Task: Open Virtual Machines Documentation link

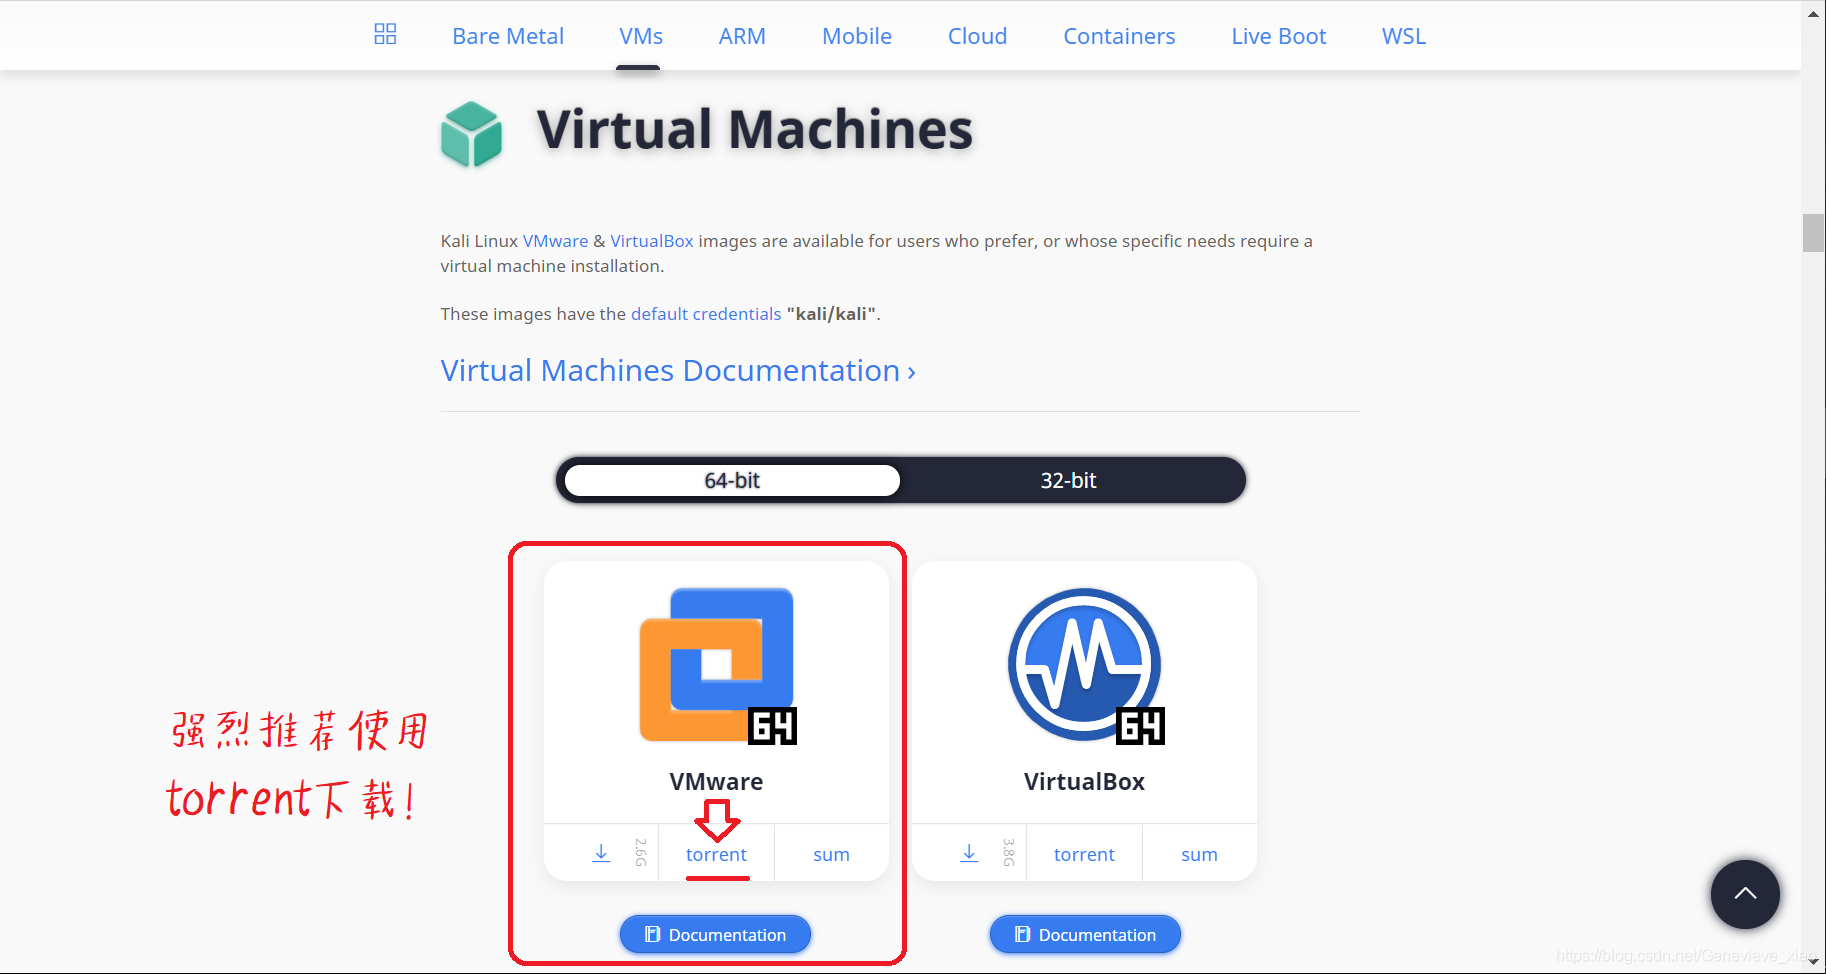Action: coord(678,371)
